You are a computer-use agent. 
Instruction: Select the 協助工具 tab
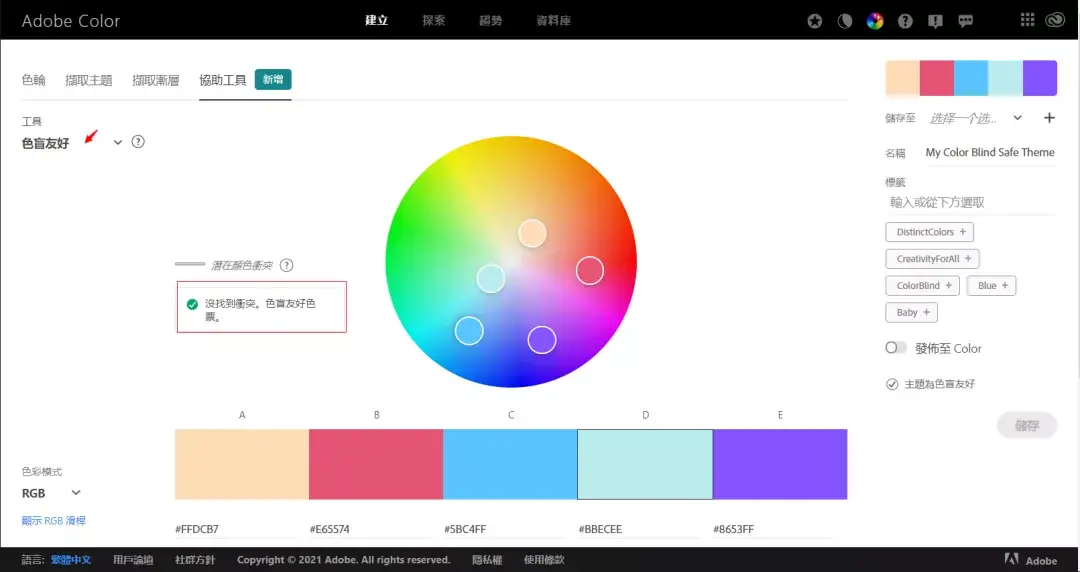tap(222, 80)
